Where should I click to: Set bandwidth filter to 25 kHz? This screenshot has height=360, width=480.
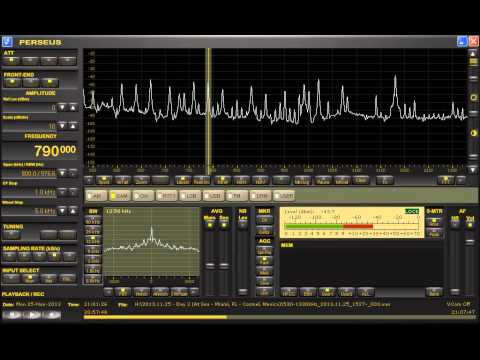93,231
